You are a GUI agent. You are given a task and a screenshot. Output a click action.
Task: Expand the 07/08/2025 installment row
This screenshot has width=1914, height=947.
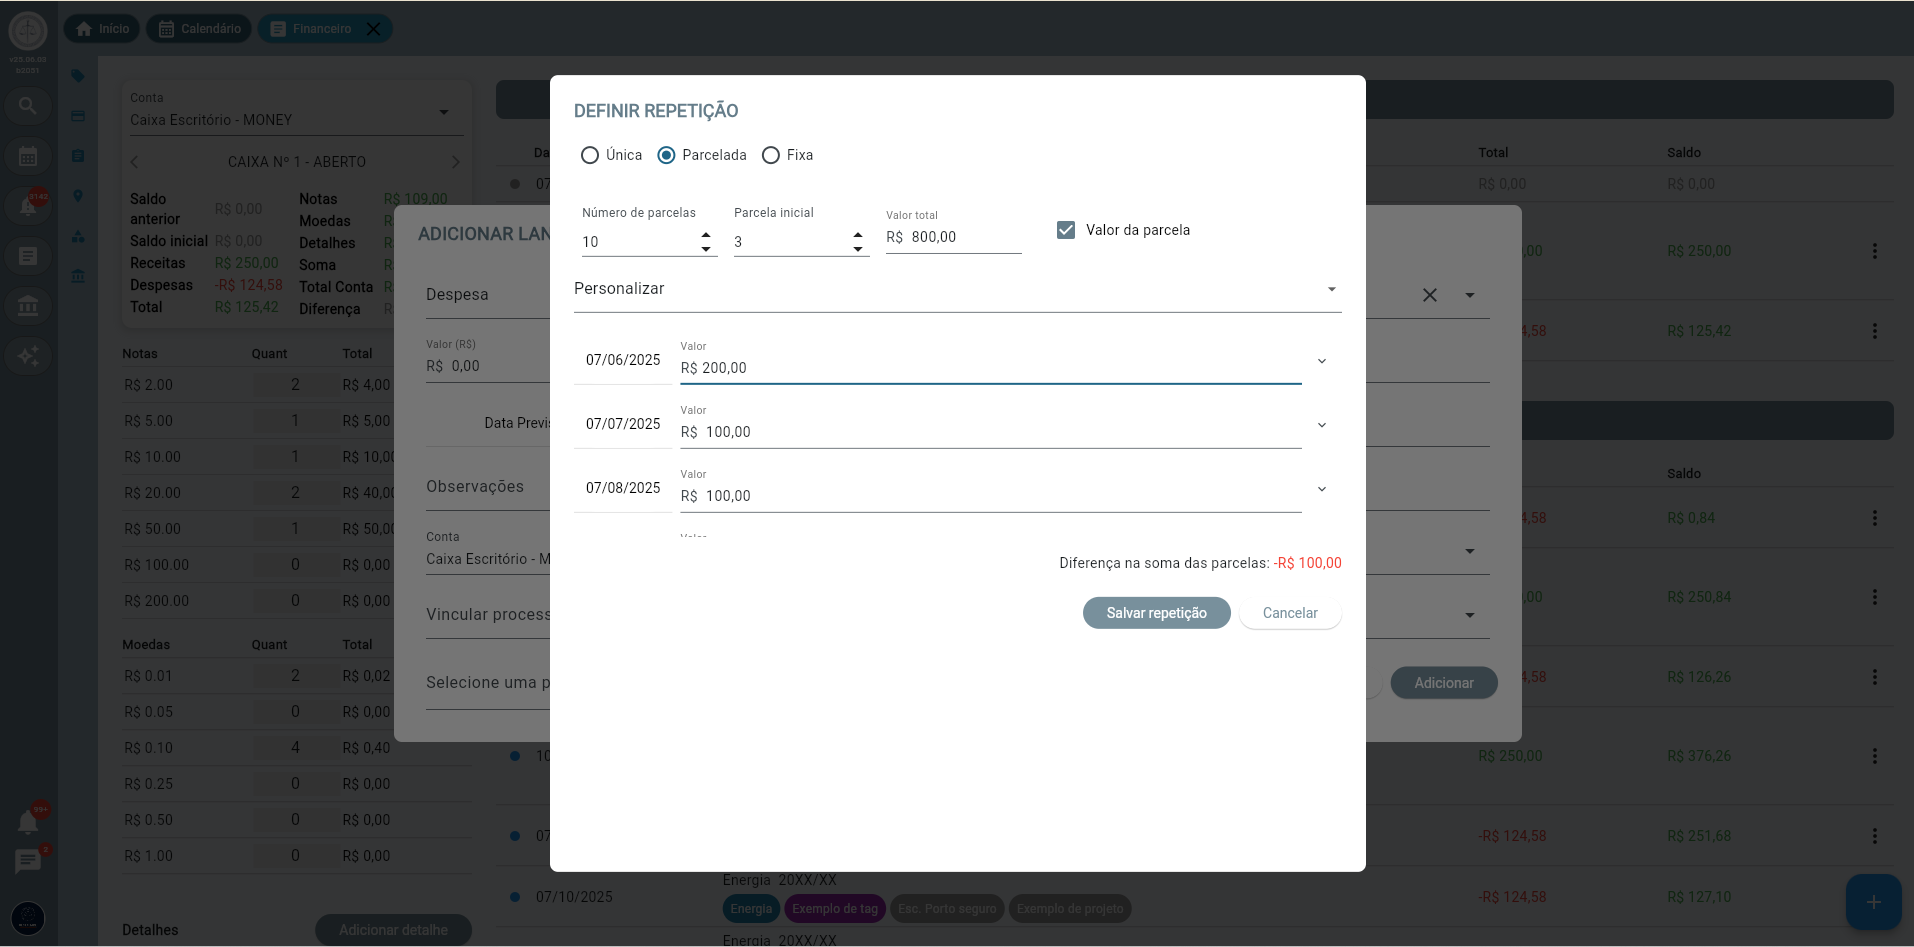[x=1322, y=489]
